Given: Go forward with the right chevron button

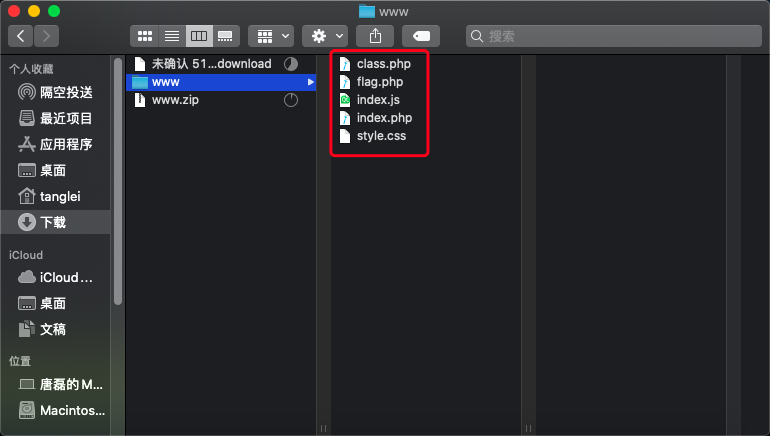Looking at the screenshot, I should coord(46,36).
